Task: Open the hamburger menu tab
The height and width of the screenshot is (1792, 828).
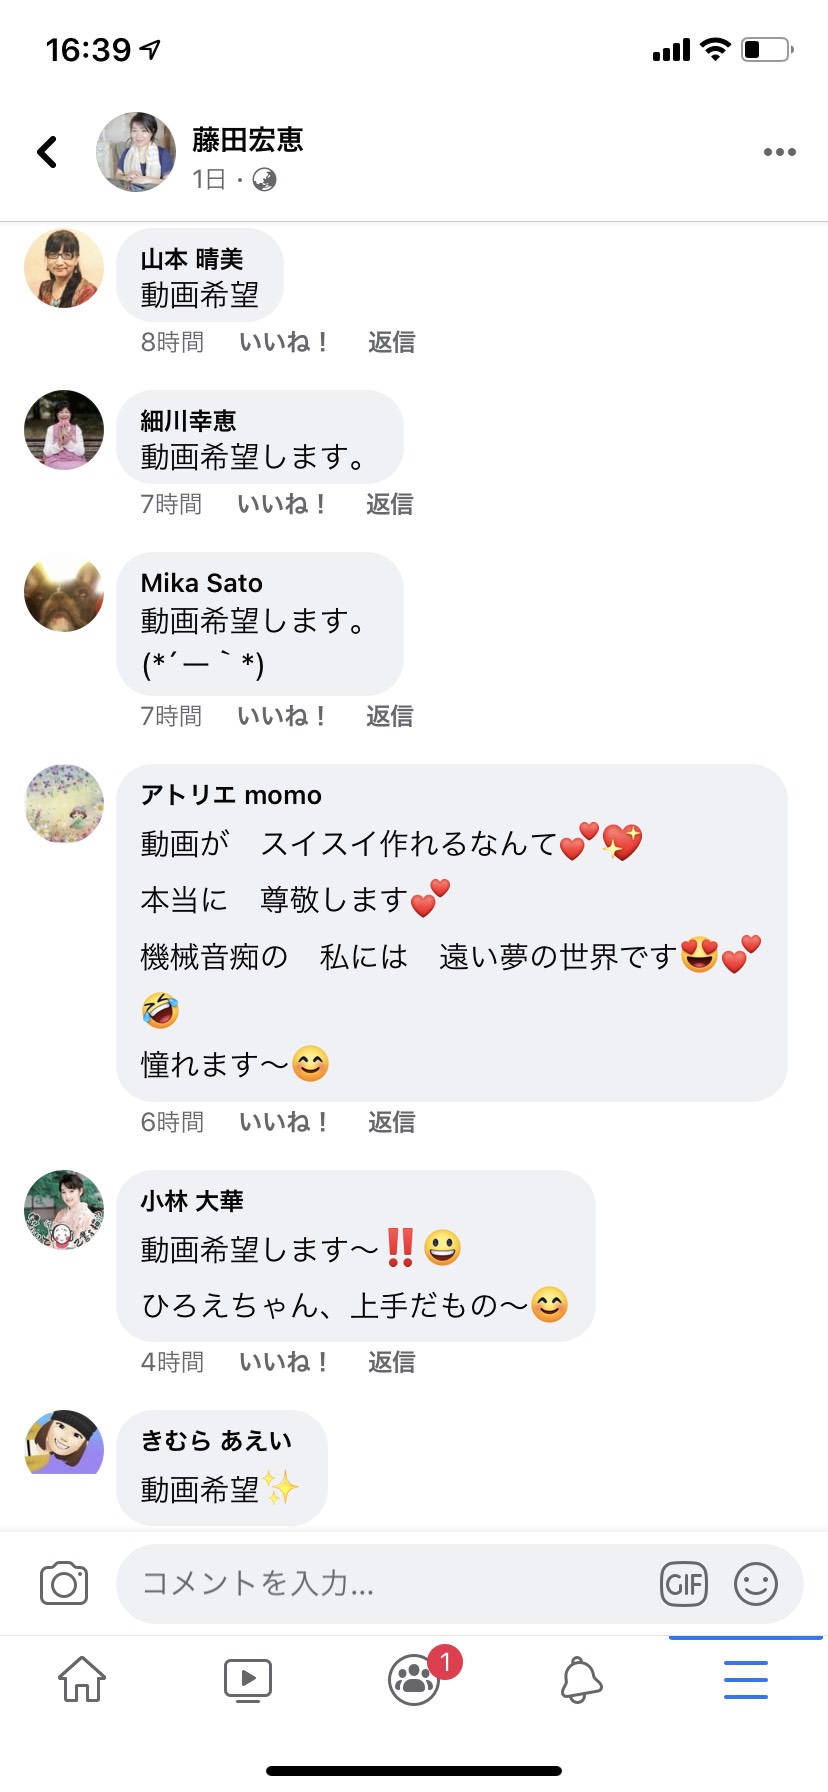Action: pos(746,1680)
